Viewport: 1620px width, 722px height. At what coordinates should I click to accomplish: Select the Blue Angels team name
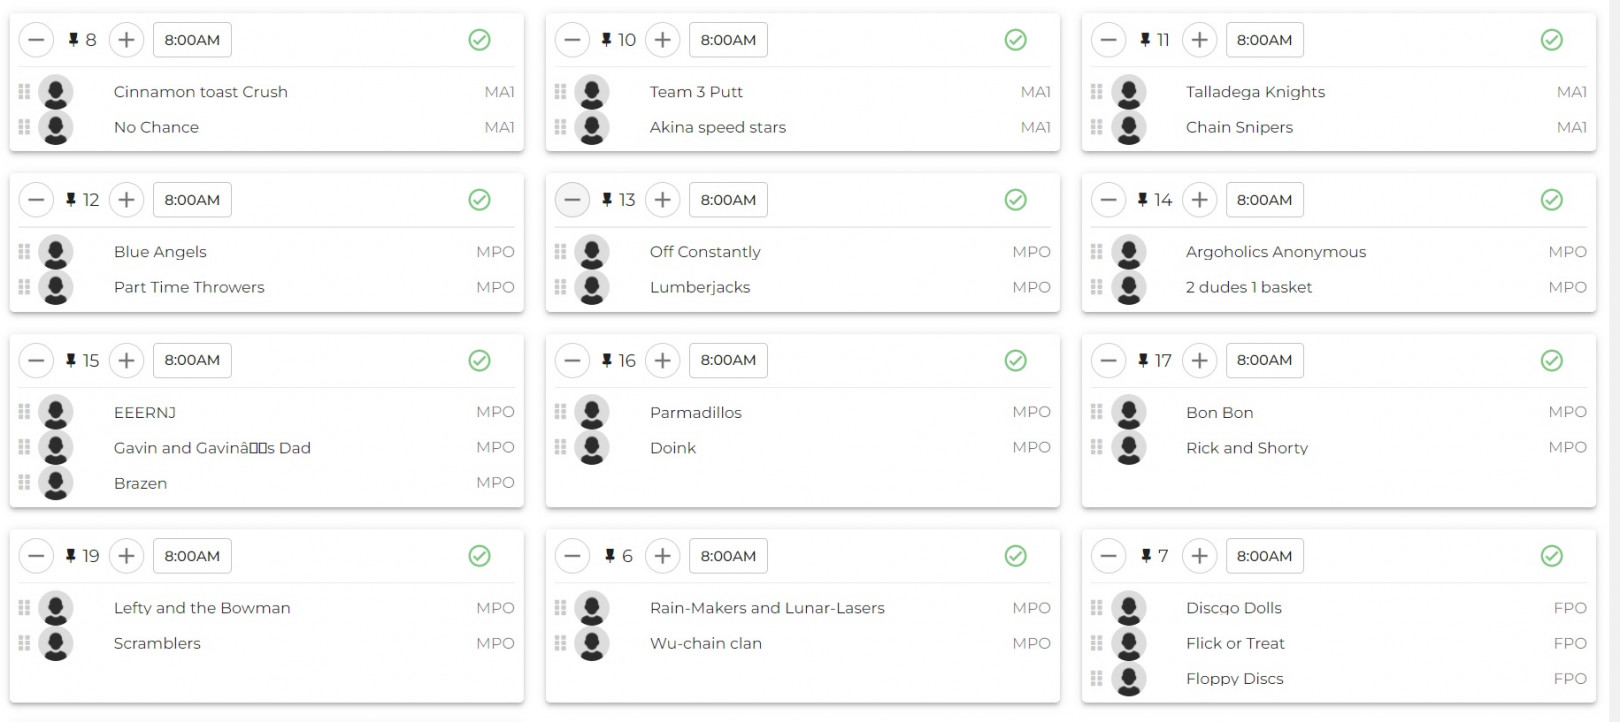click(160, 252)
